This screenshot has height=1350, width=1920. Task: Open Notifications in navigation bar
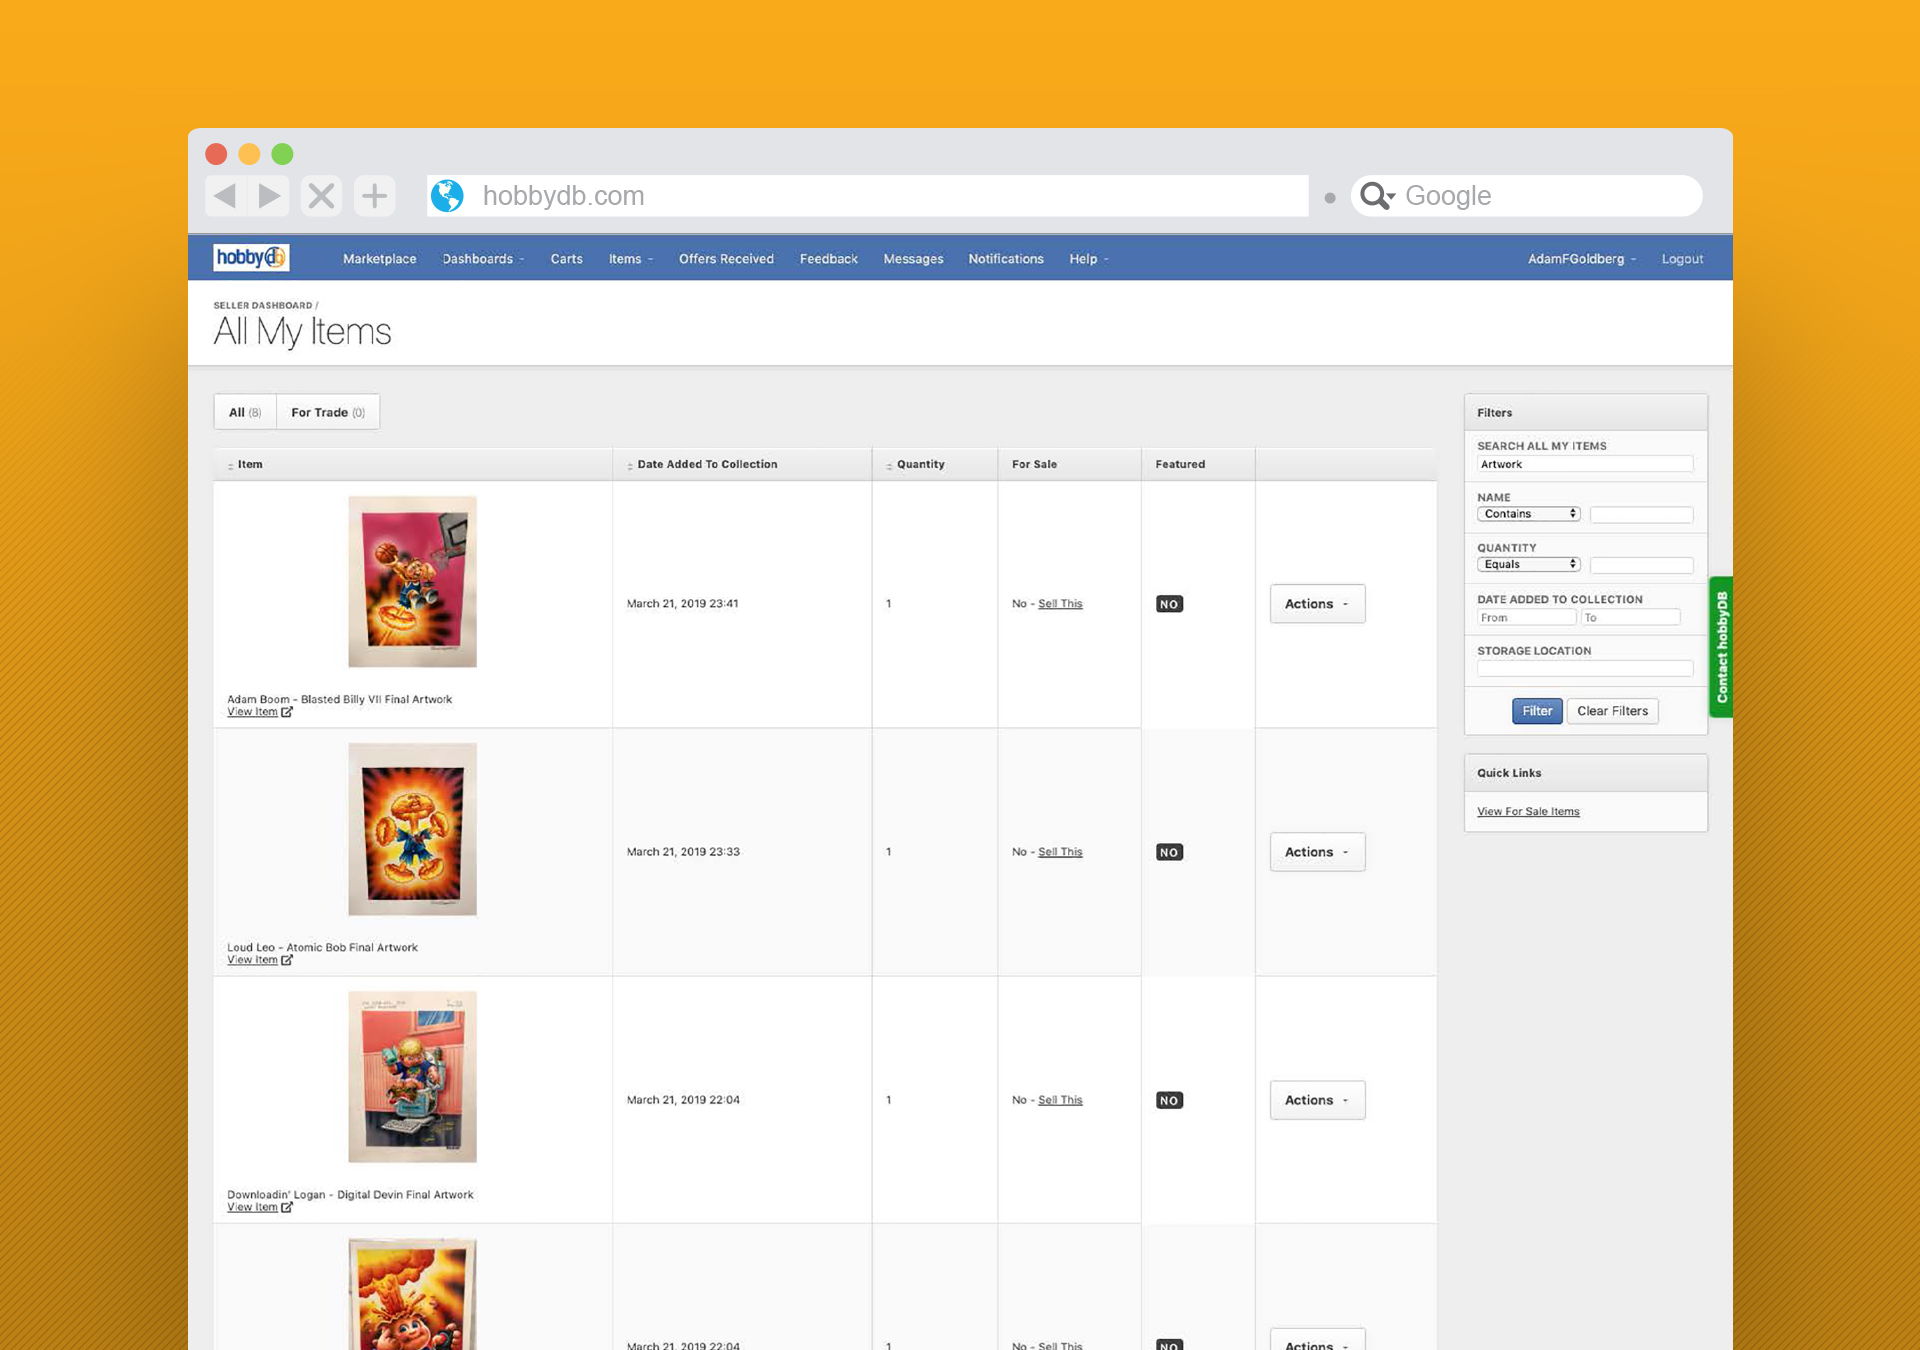click(1005, 259)
